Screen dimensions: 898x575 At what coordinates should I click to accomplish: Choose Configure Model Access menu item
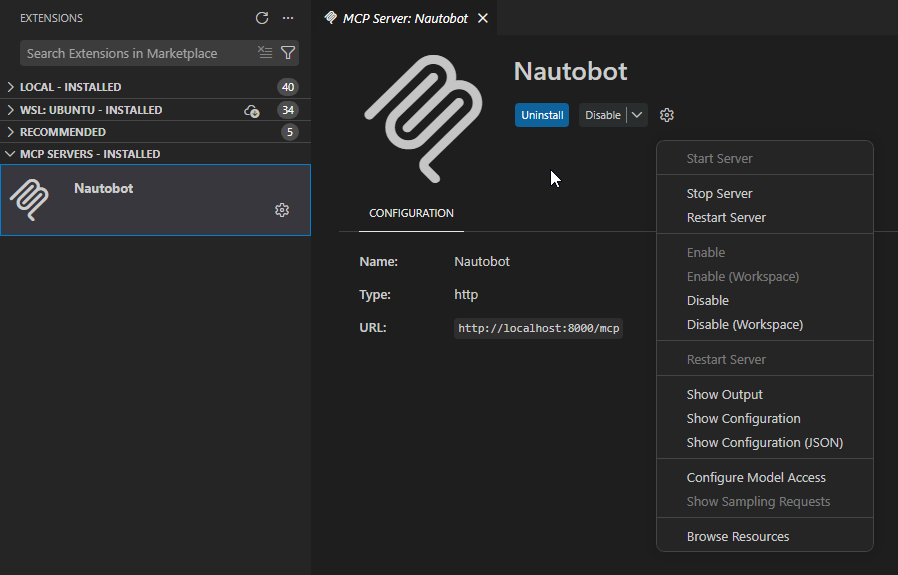pyautogui.click(x=765, y=478)
